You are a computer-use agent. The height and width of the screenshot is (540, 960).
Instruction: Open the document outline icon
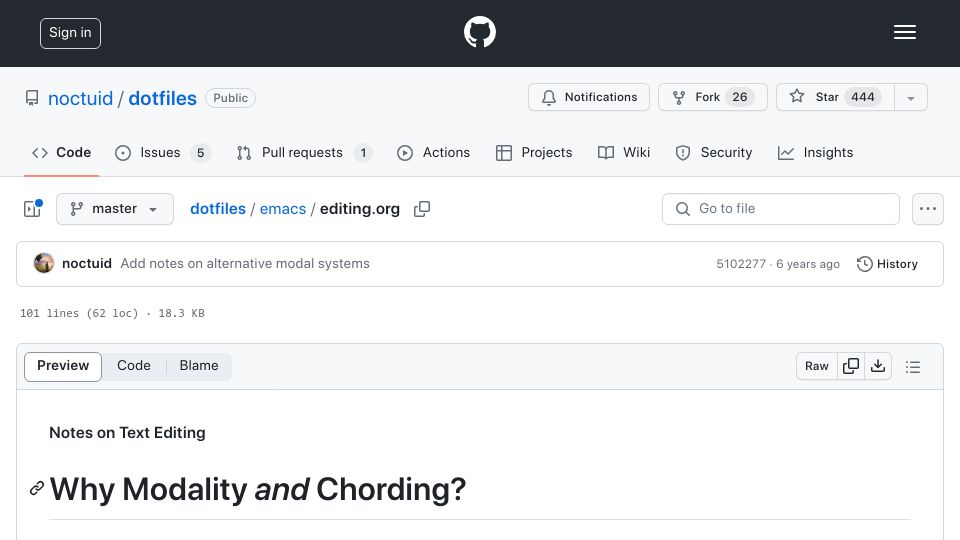tap(913, 367)
